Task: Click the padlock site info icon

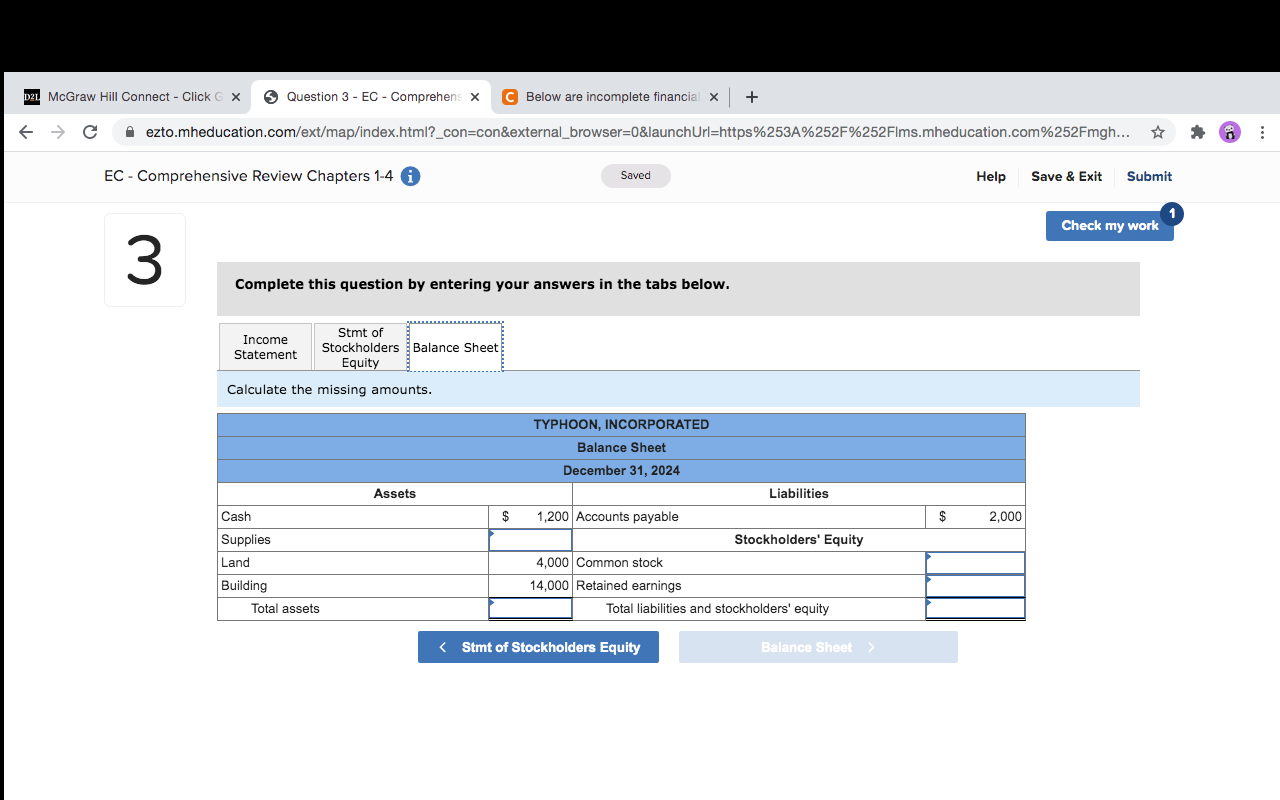Action: pos(130,132)
